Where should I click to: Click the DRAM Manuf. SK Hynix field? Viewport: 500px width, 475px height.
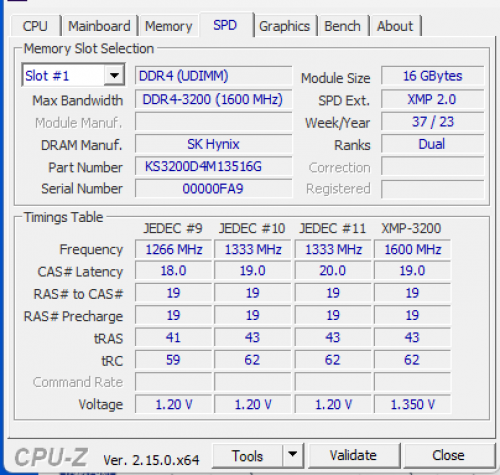tap(213, 144)
